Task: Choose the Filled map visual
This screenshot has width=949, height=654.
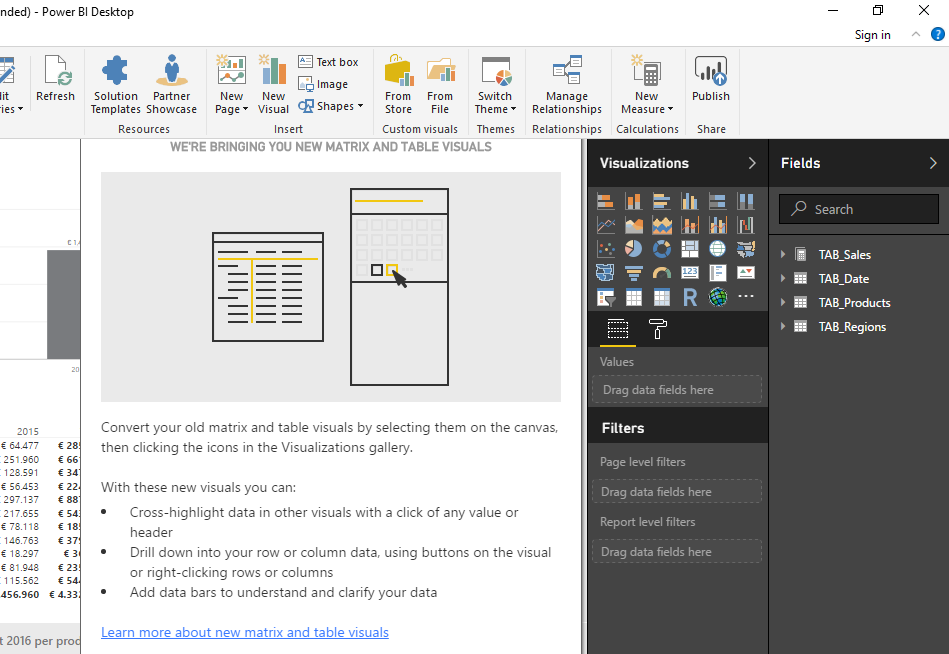Action: pyautogui.click(x=746, y=249)
